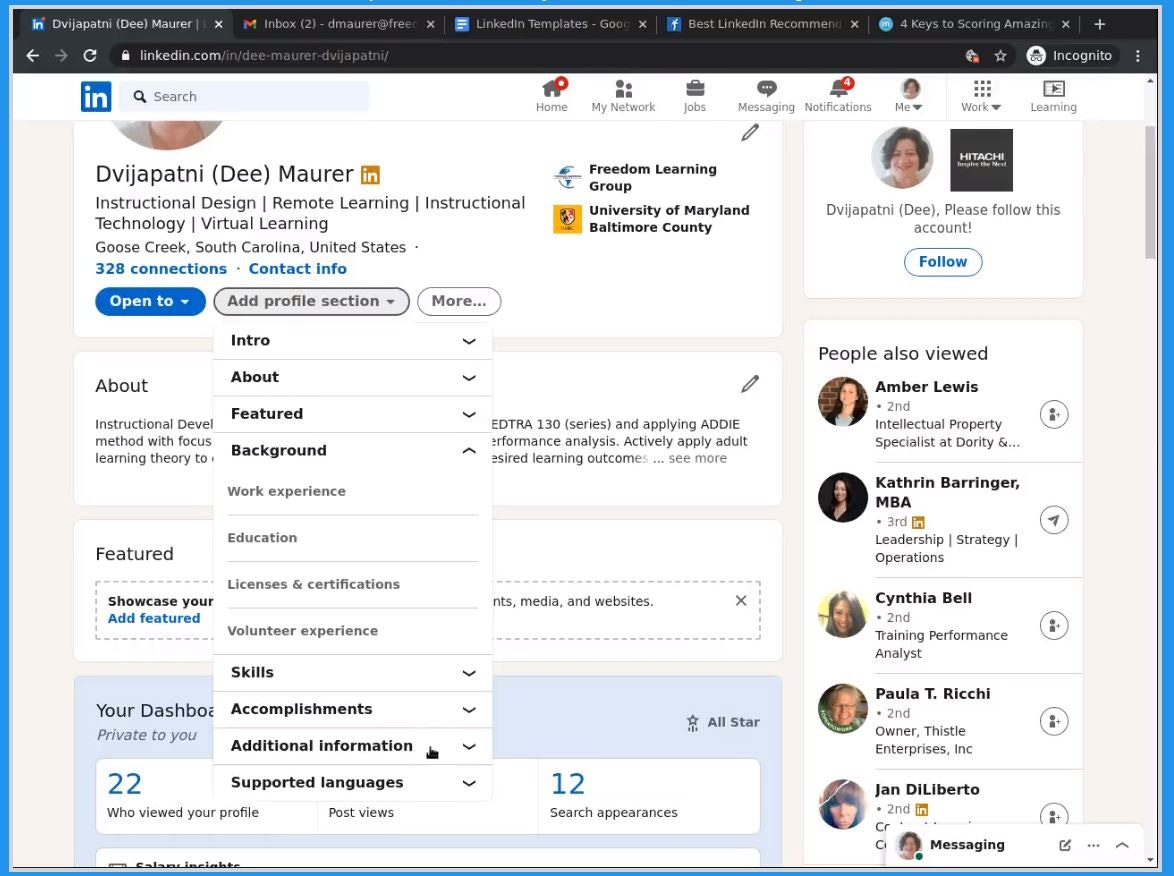Bookmark this page with star icon
This screenshot has width=1174, height=876.
tap(1000, 55)
